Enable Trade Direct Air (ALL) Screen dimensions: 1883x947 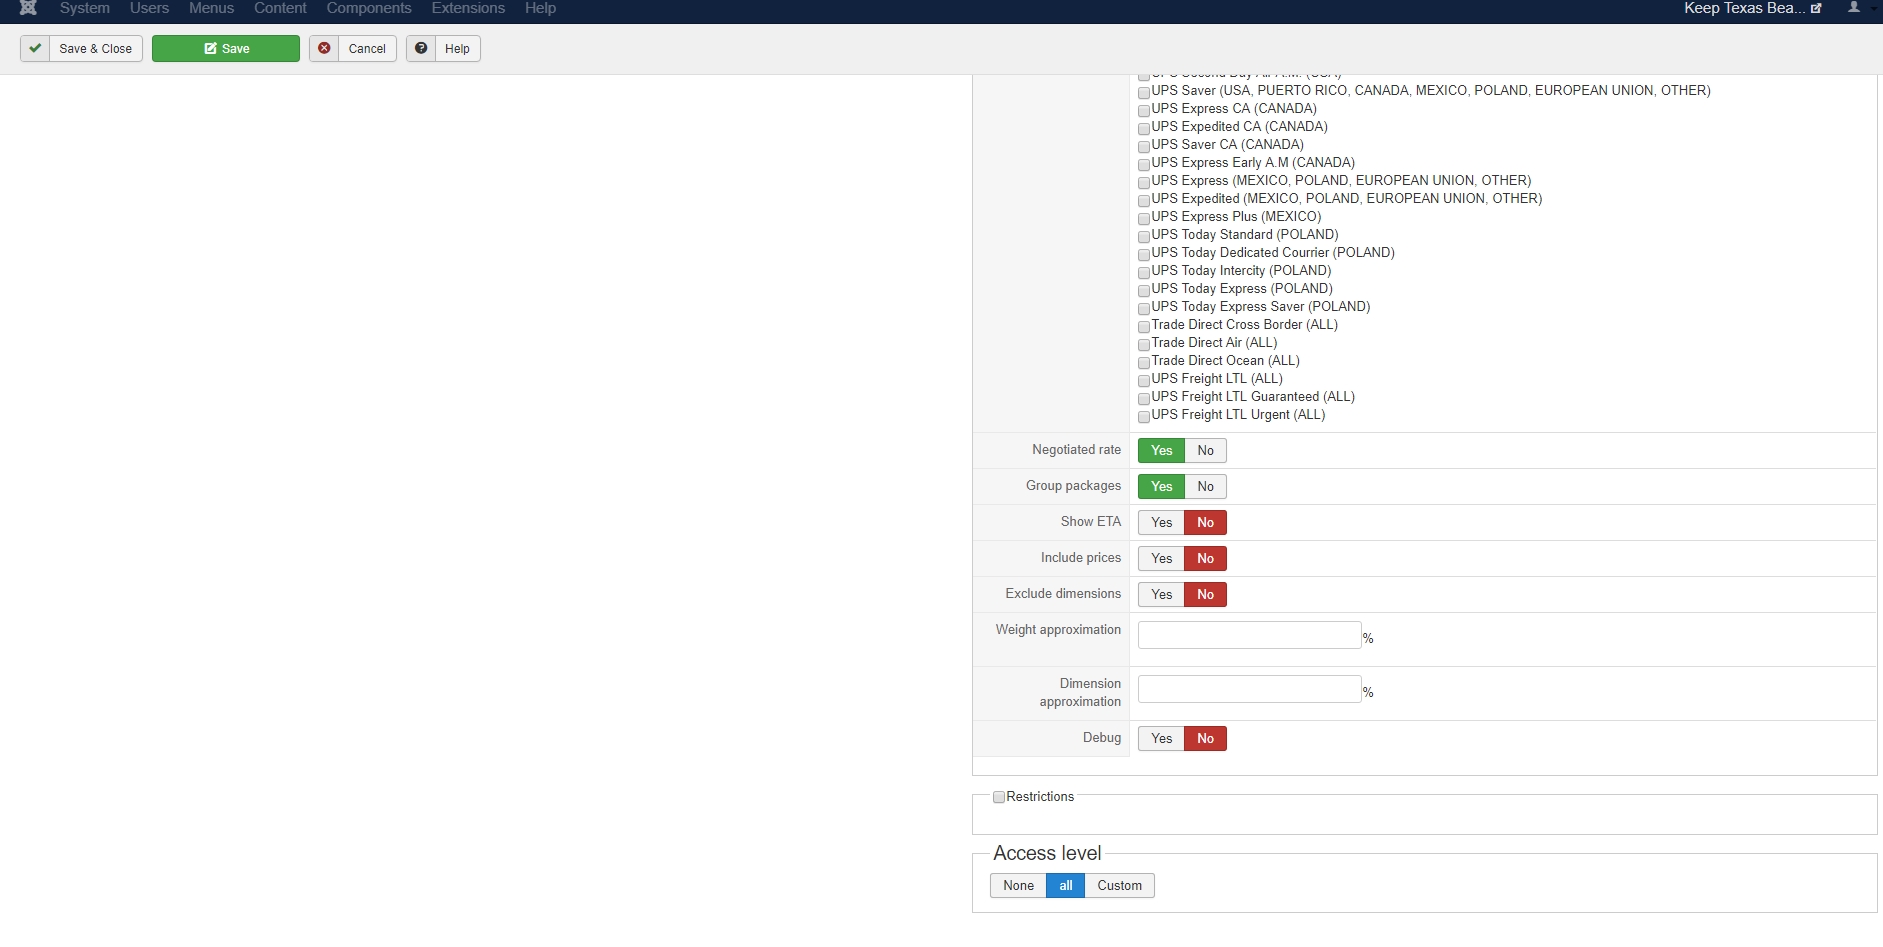[1144, 344]
